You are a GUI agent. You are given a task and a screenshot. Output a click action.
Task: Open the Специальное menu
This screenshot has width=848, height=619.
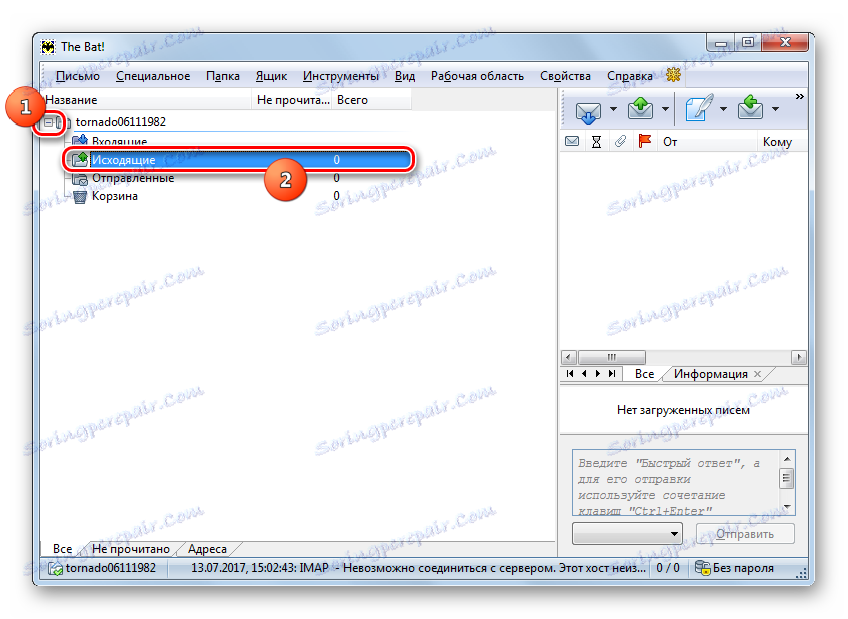153,76
